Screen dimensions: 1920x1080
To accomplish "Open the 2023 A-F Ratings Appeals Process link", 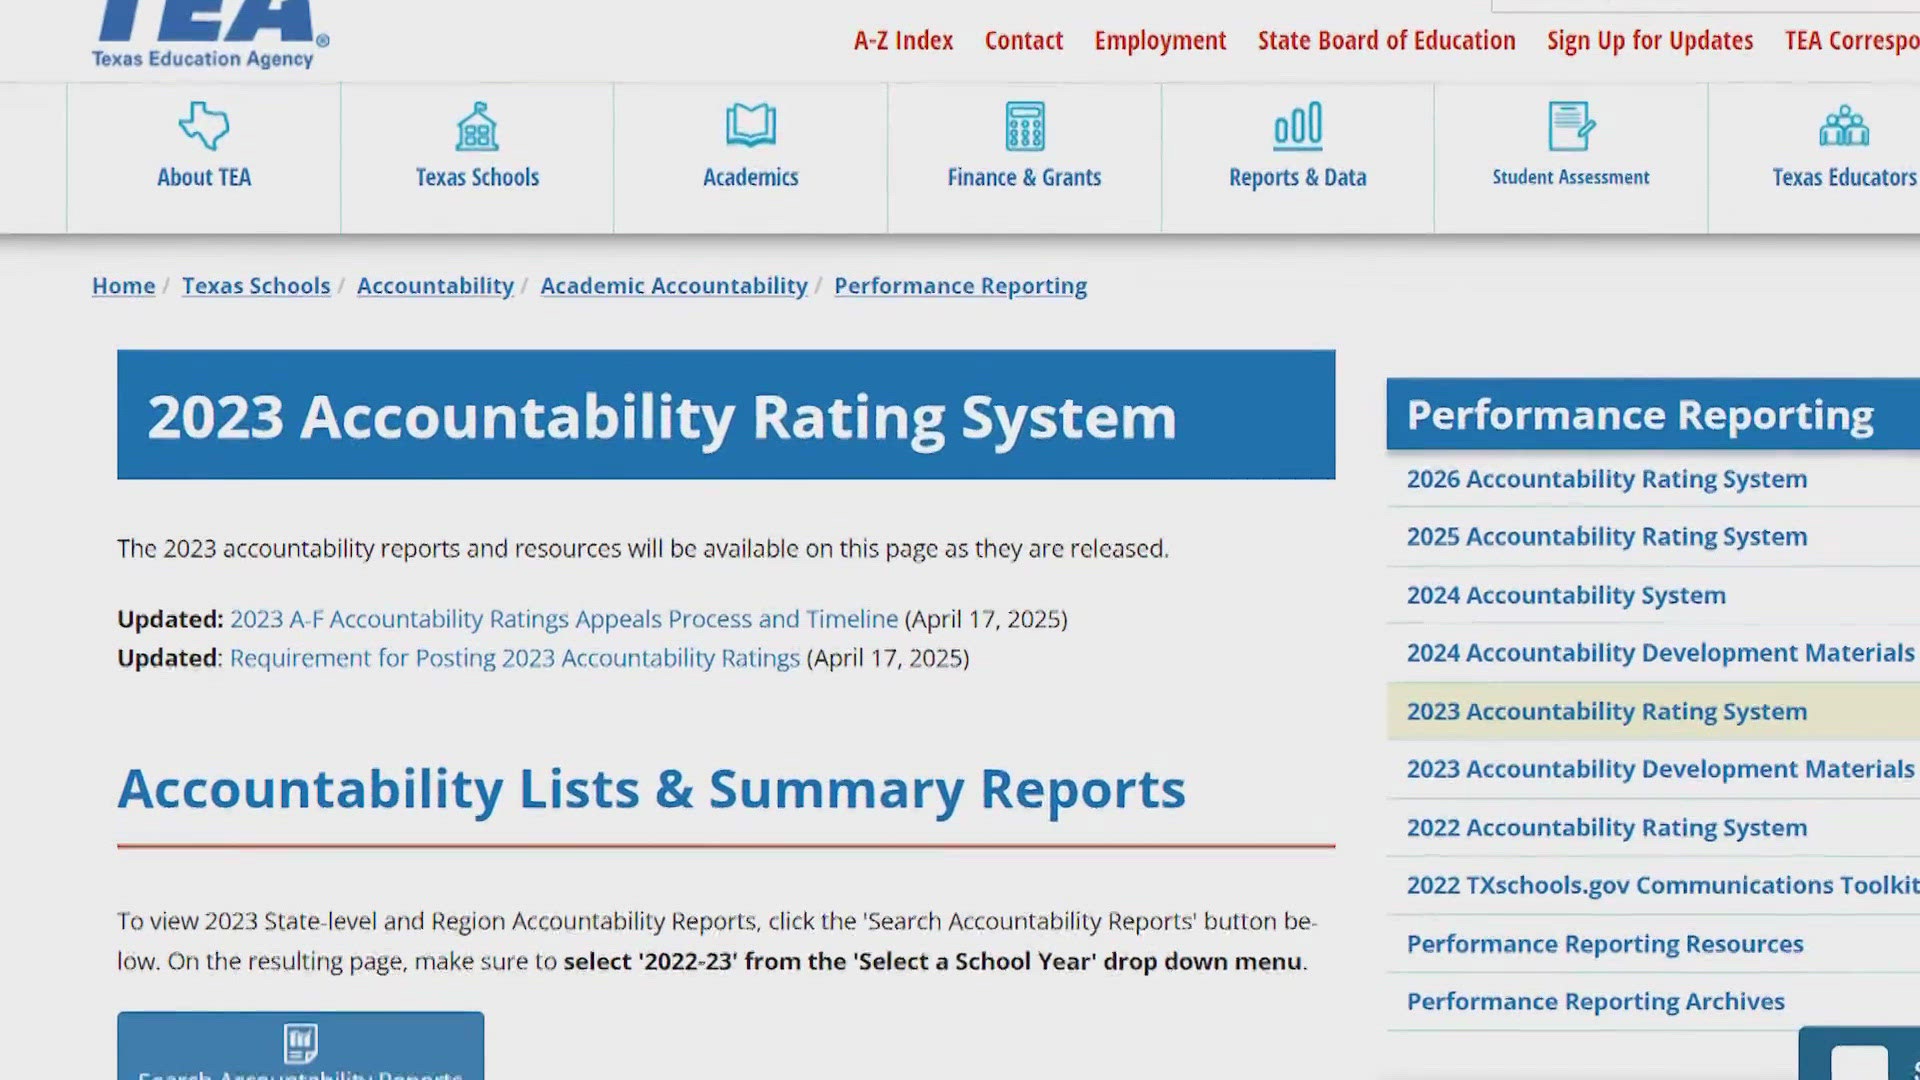I will pyautogui.click(x=562, y=619).
